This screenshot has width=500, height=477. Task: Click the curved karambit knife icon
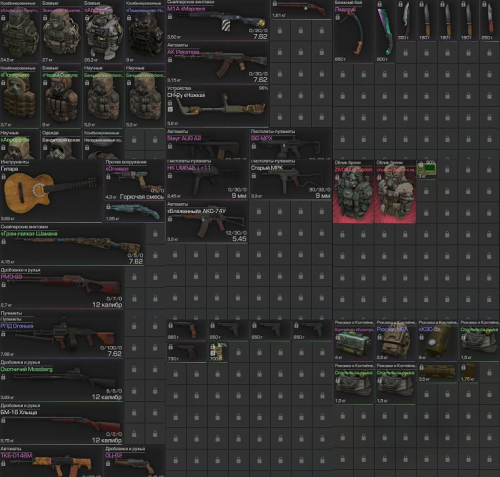pyautogui.click(x=405, y=21)
